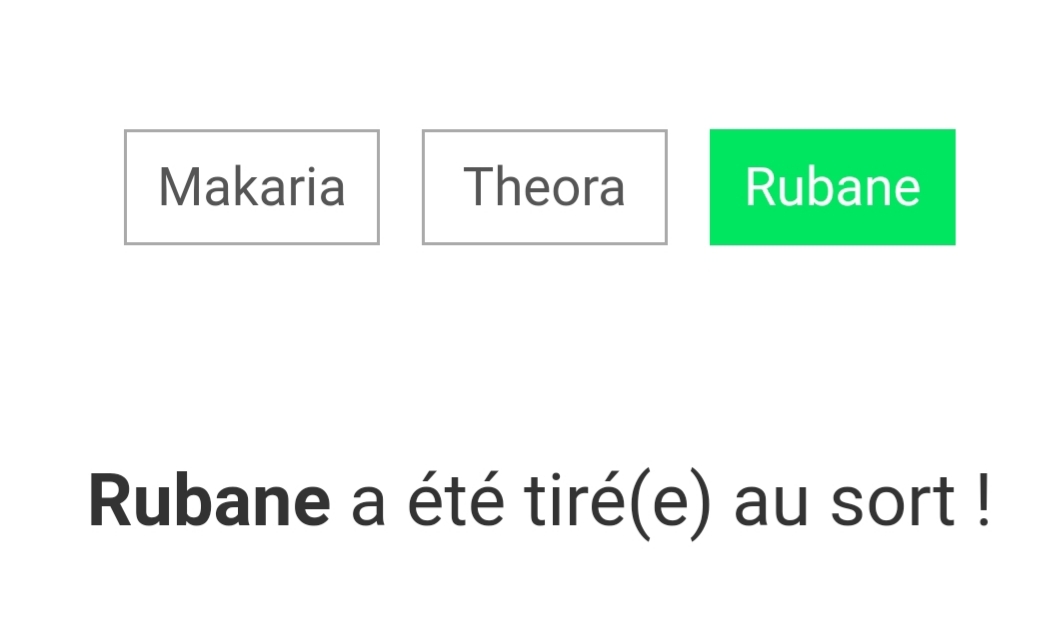Click the Makaria name button

click(251, 187)
